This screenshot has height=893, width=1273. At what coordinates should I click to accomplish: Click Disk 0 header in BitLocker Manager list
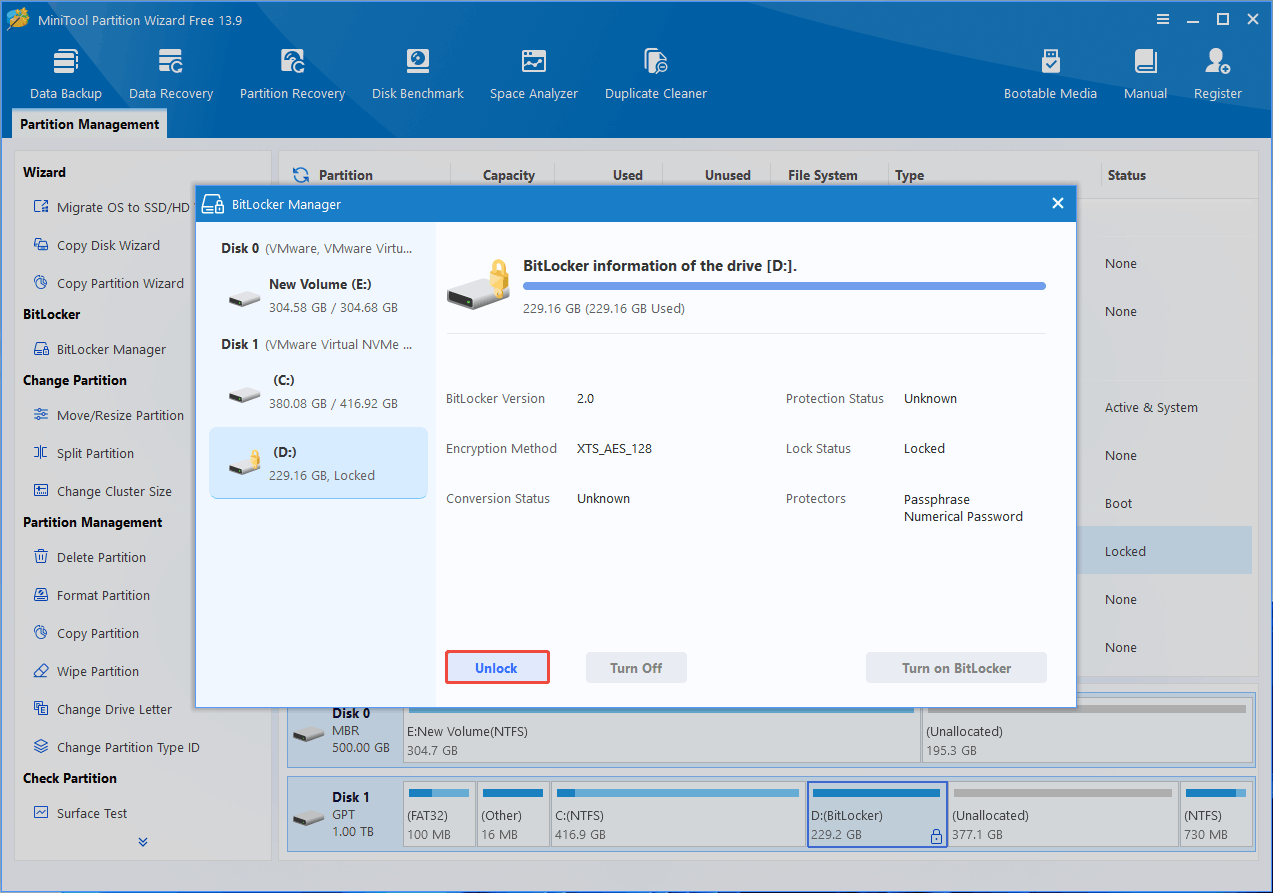(x=316, y=248)
